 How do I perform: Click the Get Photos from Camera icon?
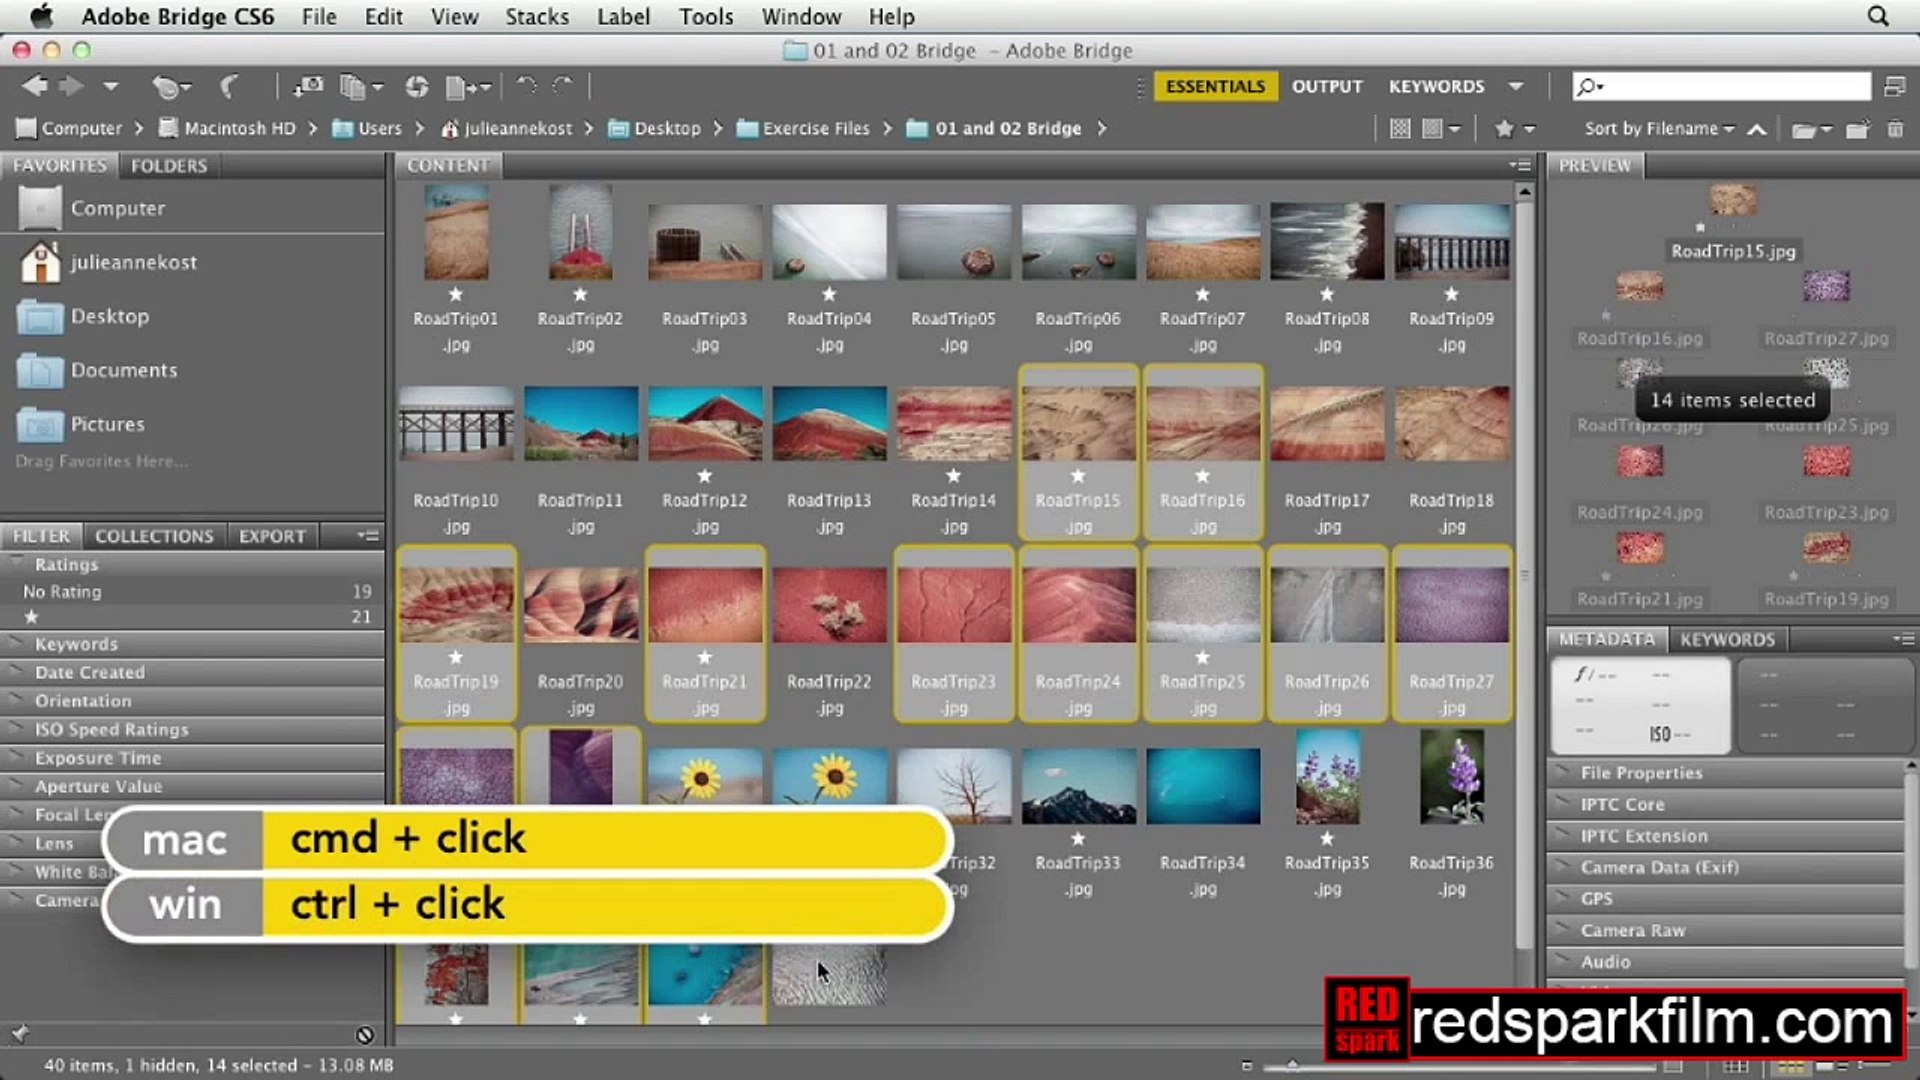point(306,87)
